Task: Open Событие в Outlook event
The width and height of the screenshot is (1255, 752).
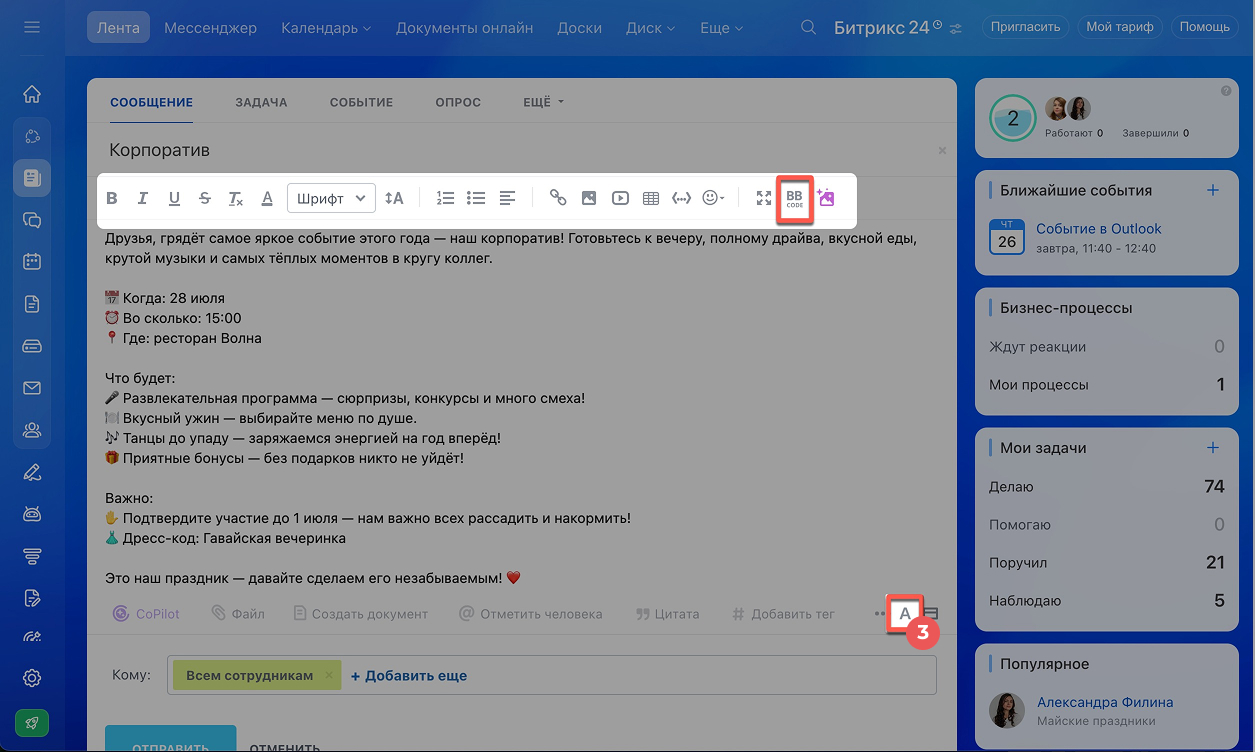Action: point(1098,229)
